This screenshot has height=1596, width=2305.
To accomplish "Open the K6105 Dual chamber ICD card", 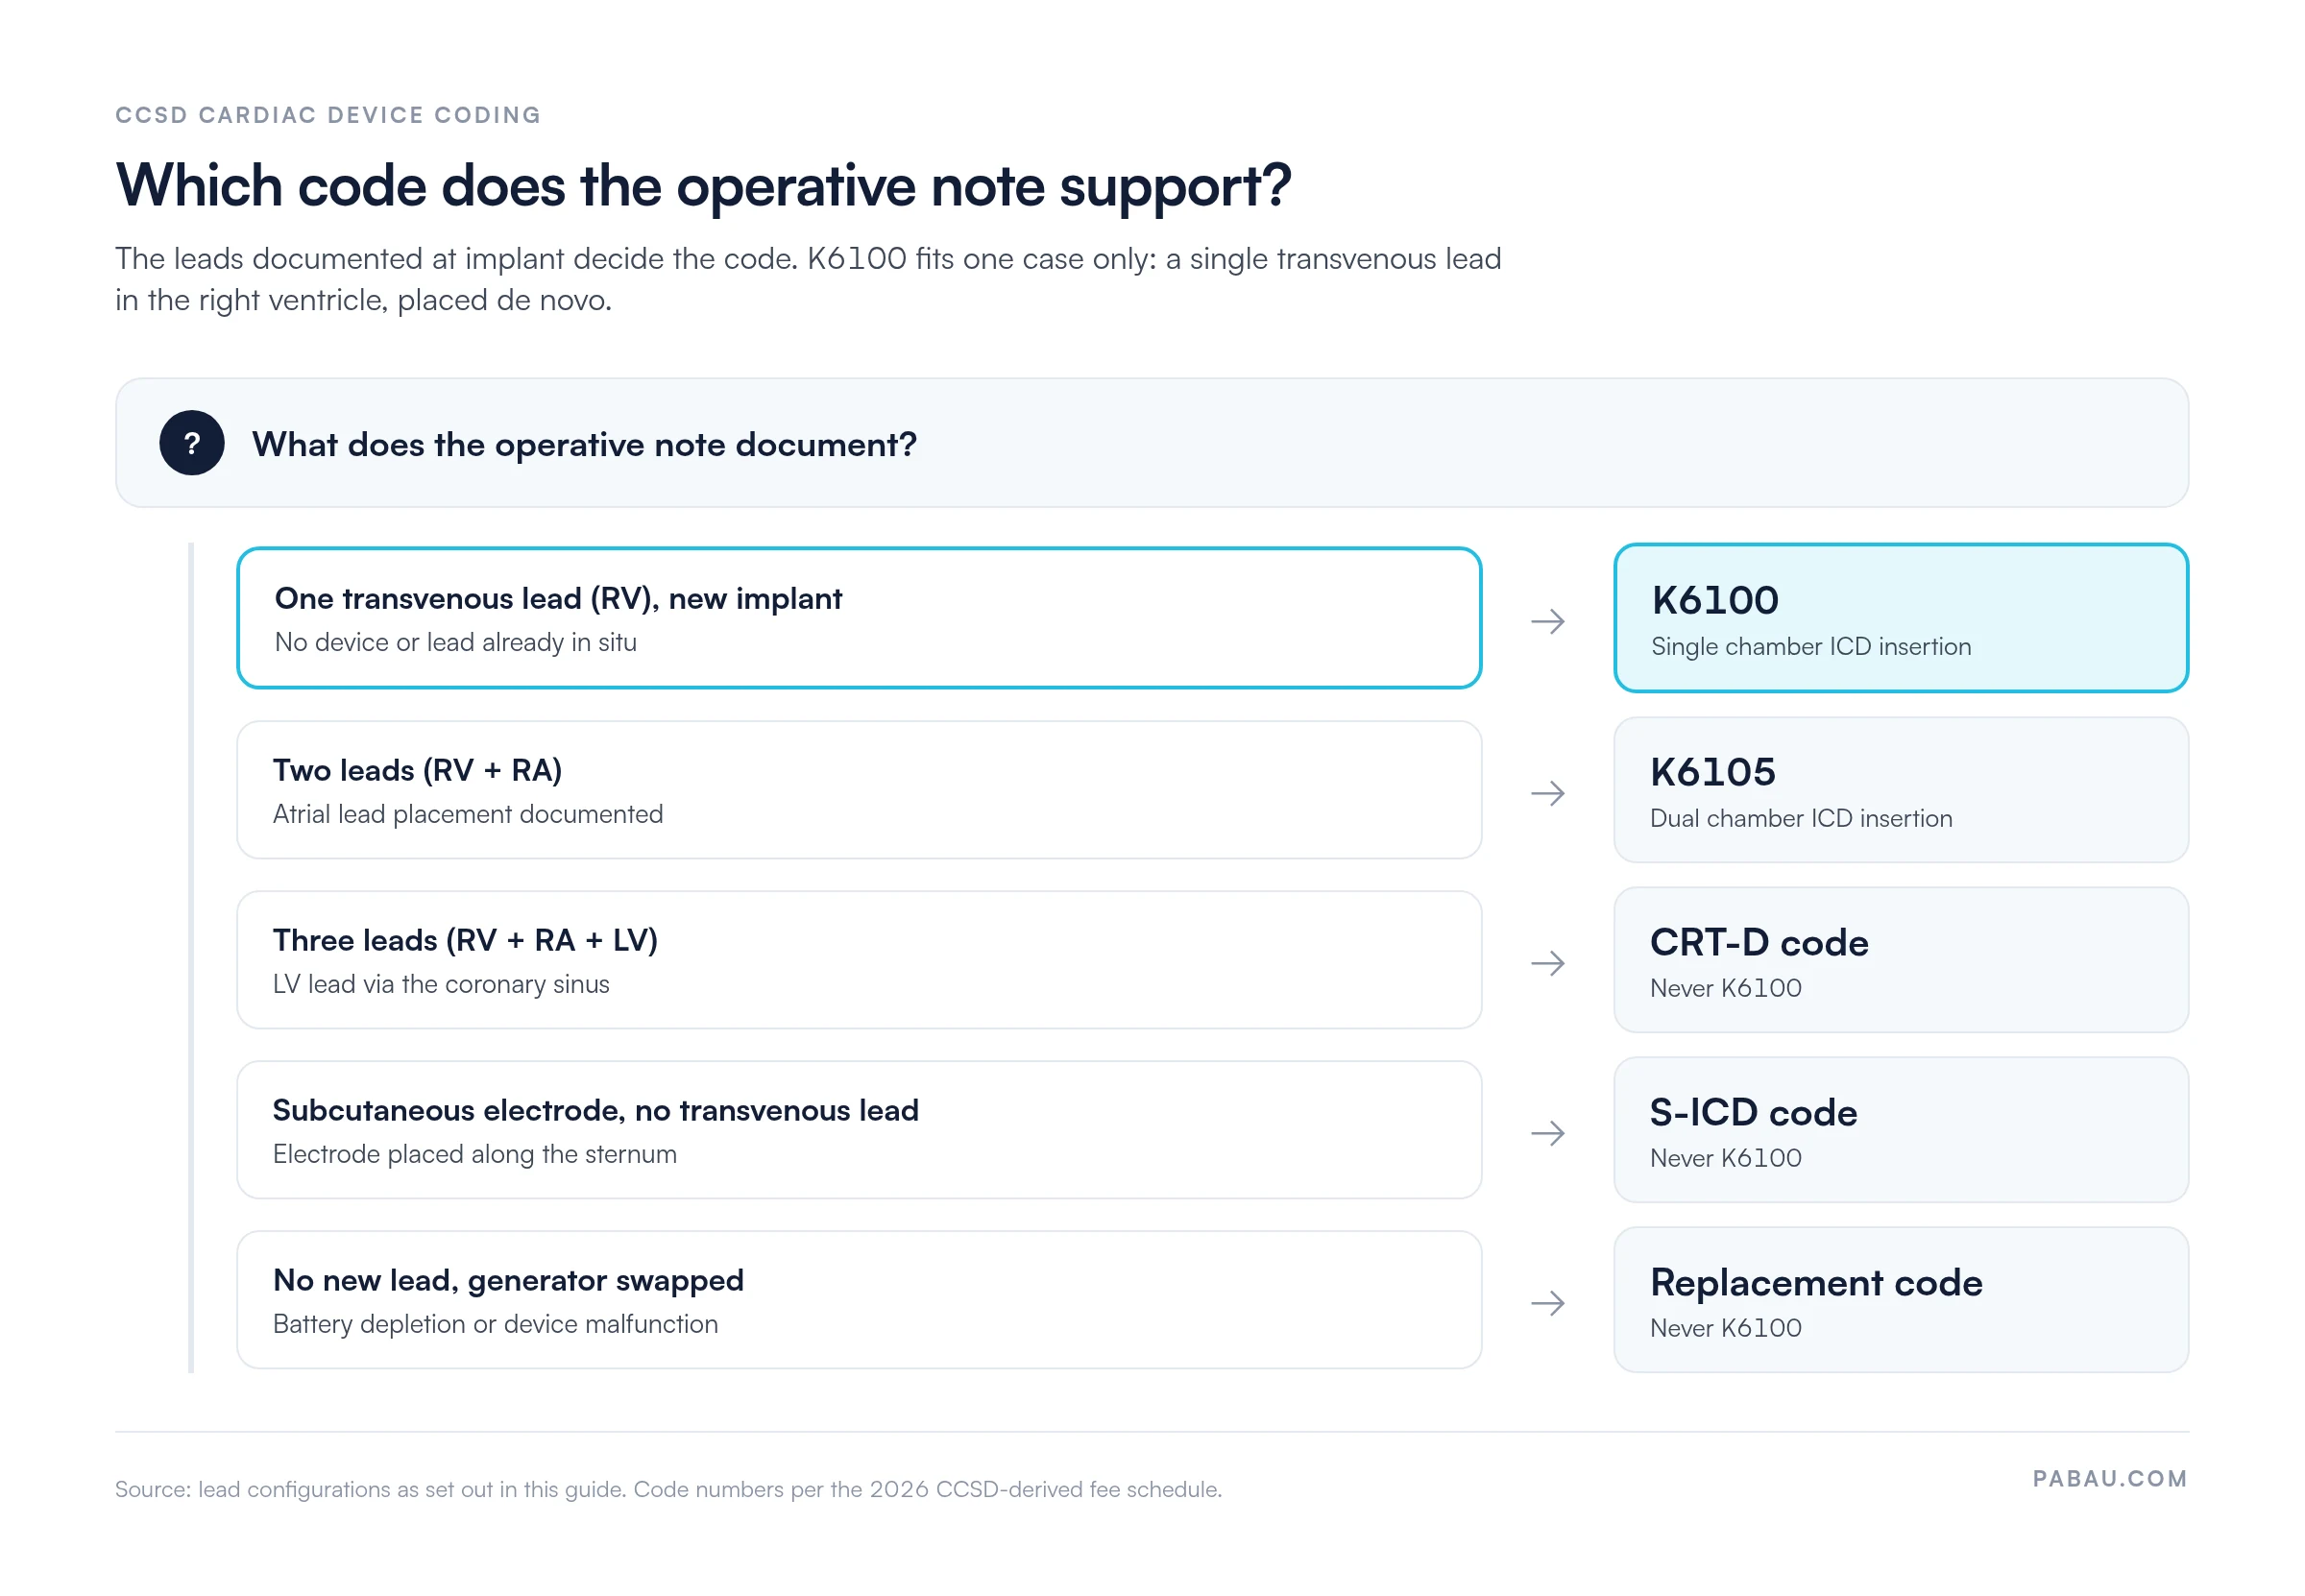I will coord(1901,790).
